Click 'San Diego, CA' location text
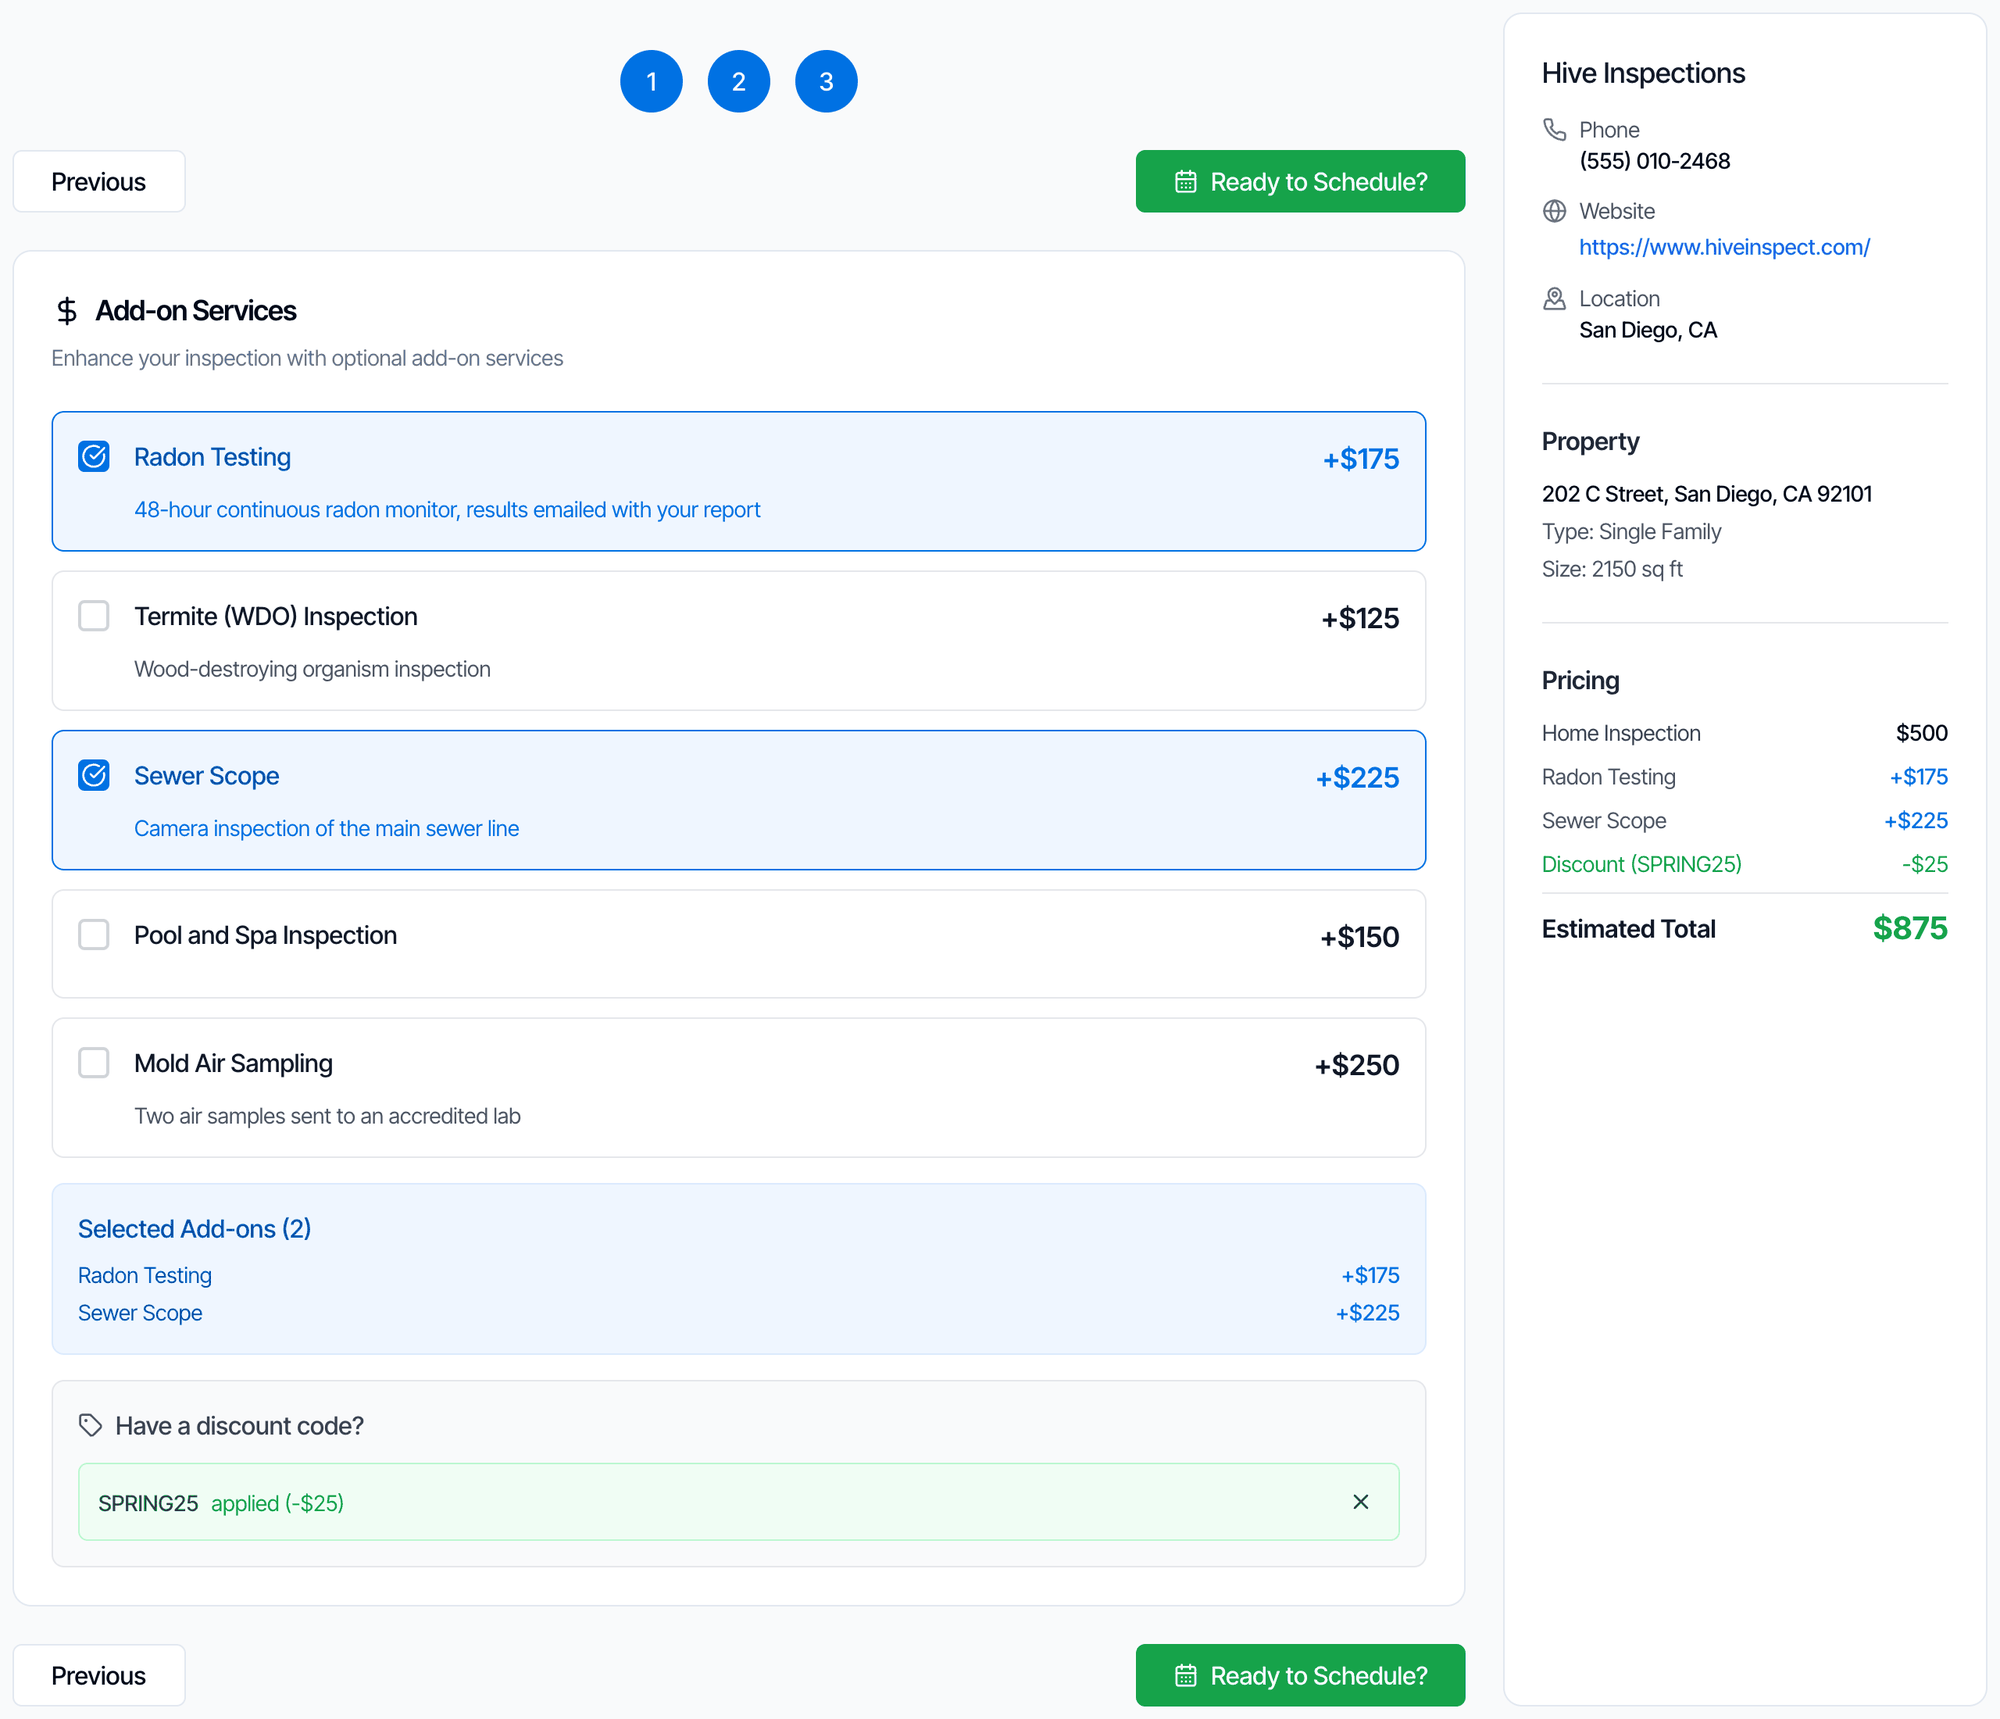The width and height of the screenshot is (2000, 1719). [1647, 330]
